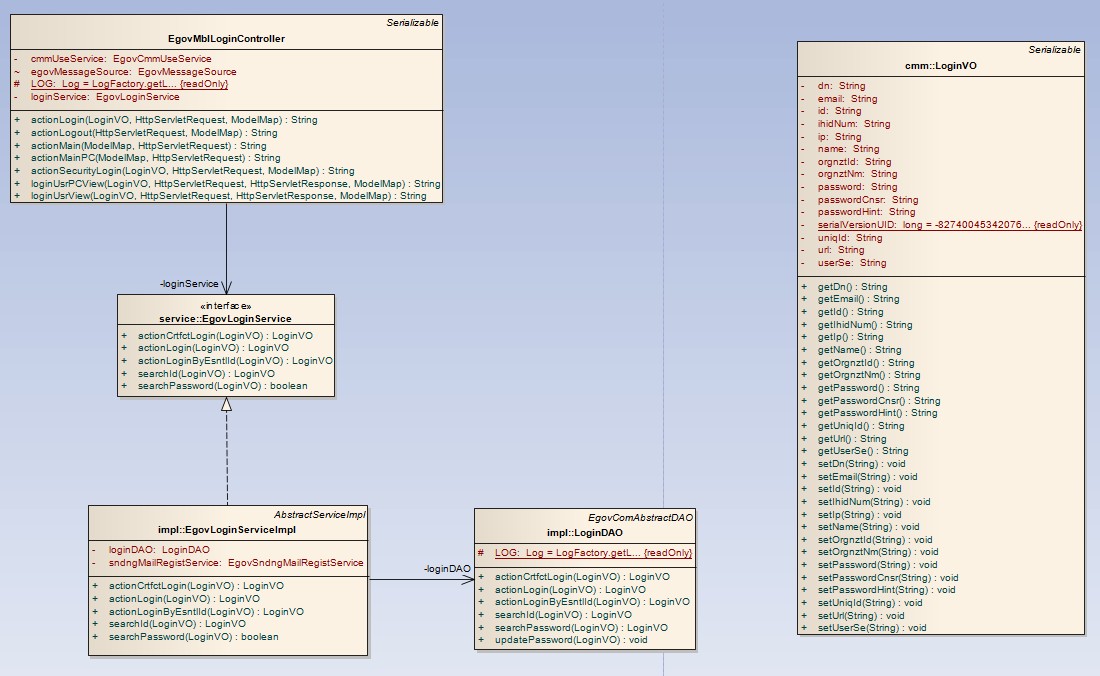Click the actionSecurityLogin method
Screen dimensions: 1100x676
(192, 171)
